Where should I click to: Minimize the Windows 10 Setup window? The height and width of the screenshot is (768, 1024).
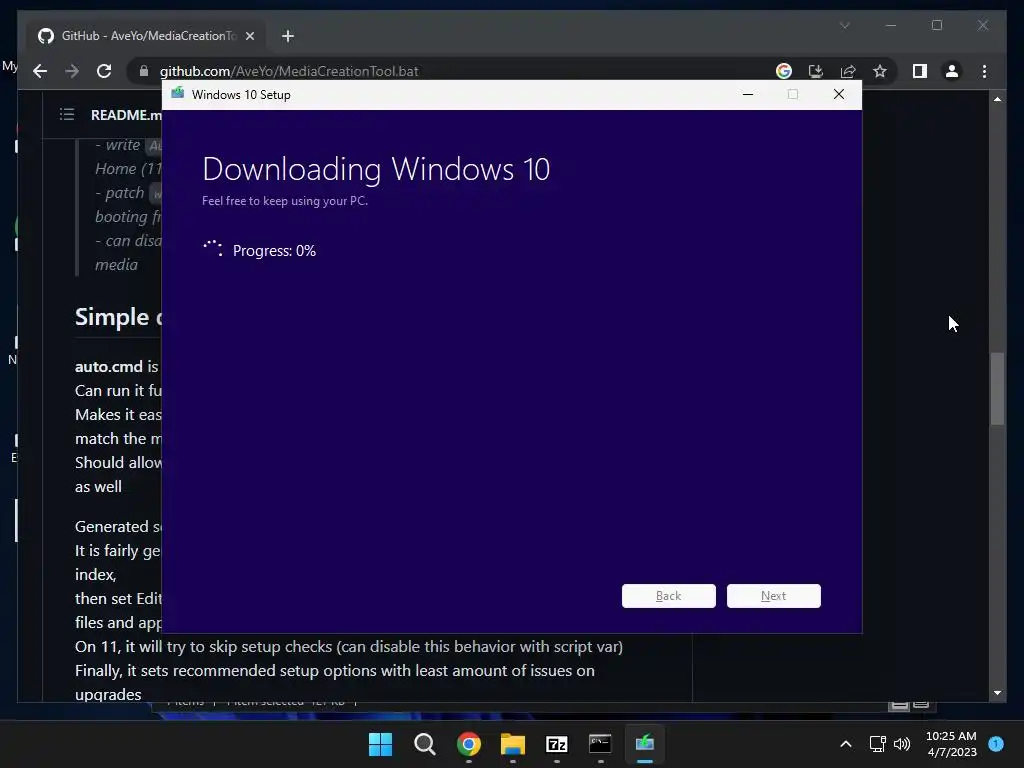[x=748, y=95]
